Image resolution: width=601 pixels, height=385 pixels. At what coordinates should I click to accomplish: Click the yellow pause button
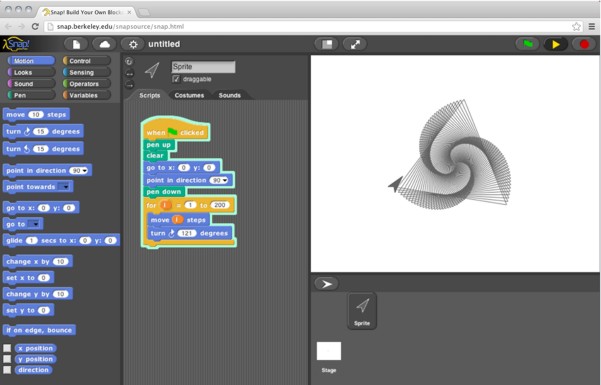coord(556,44)
